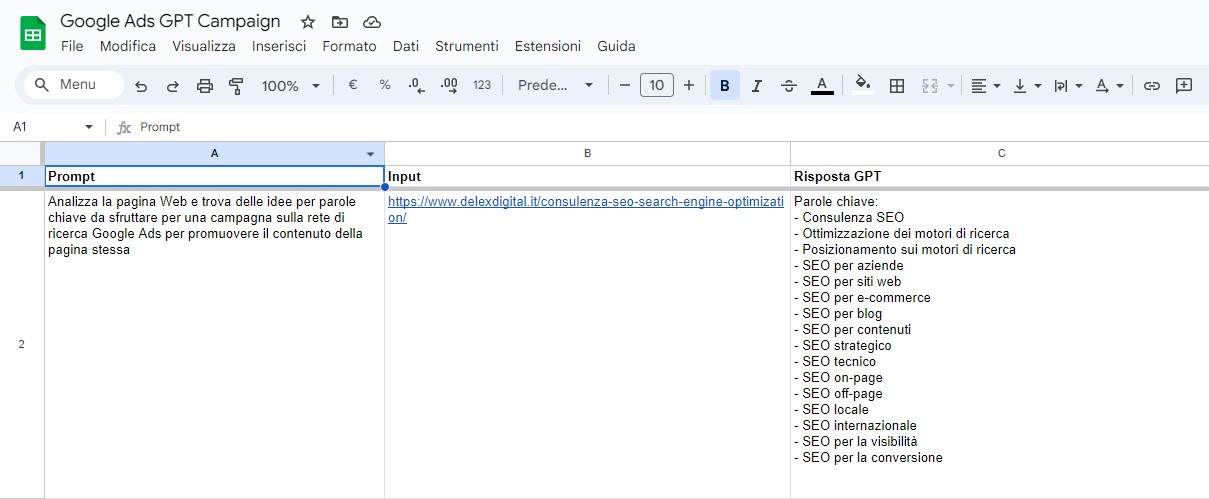This screenshot has height=499, width=1209.
Task: Select the Risposta GPT header cell
Action: [1000, 176]
